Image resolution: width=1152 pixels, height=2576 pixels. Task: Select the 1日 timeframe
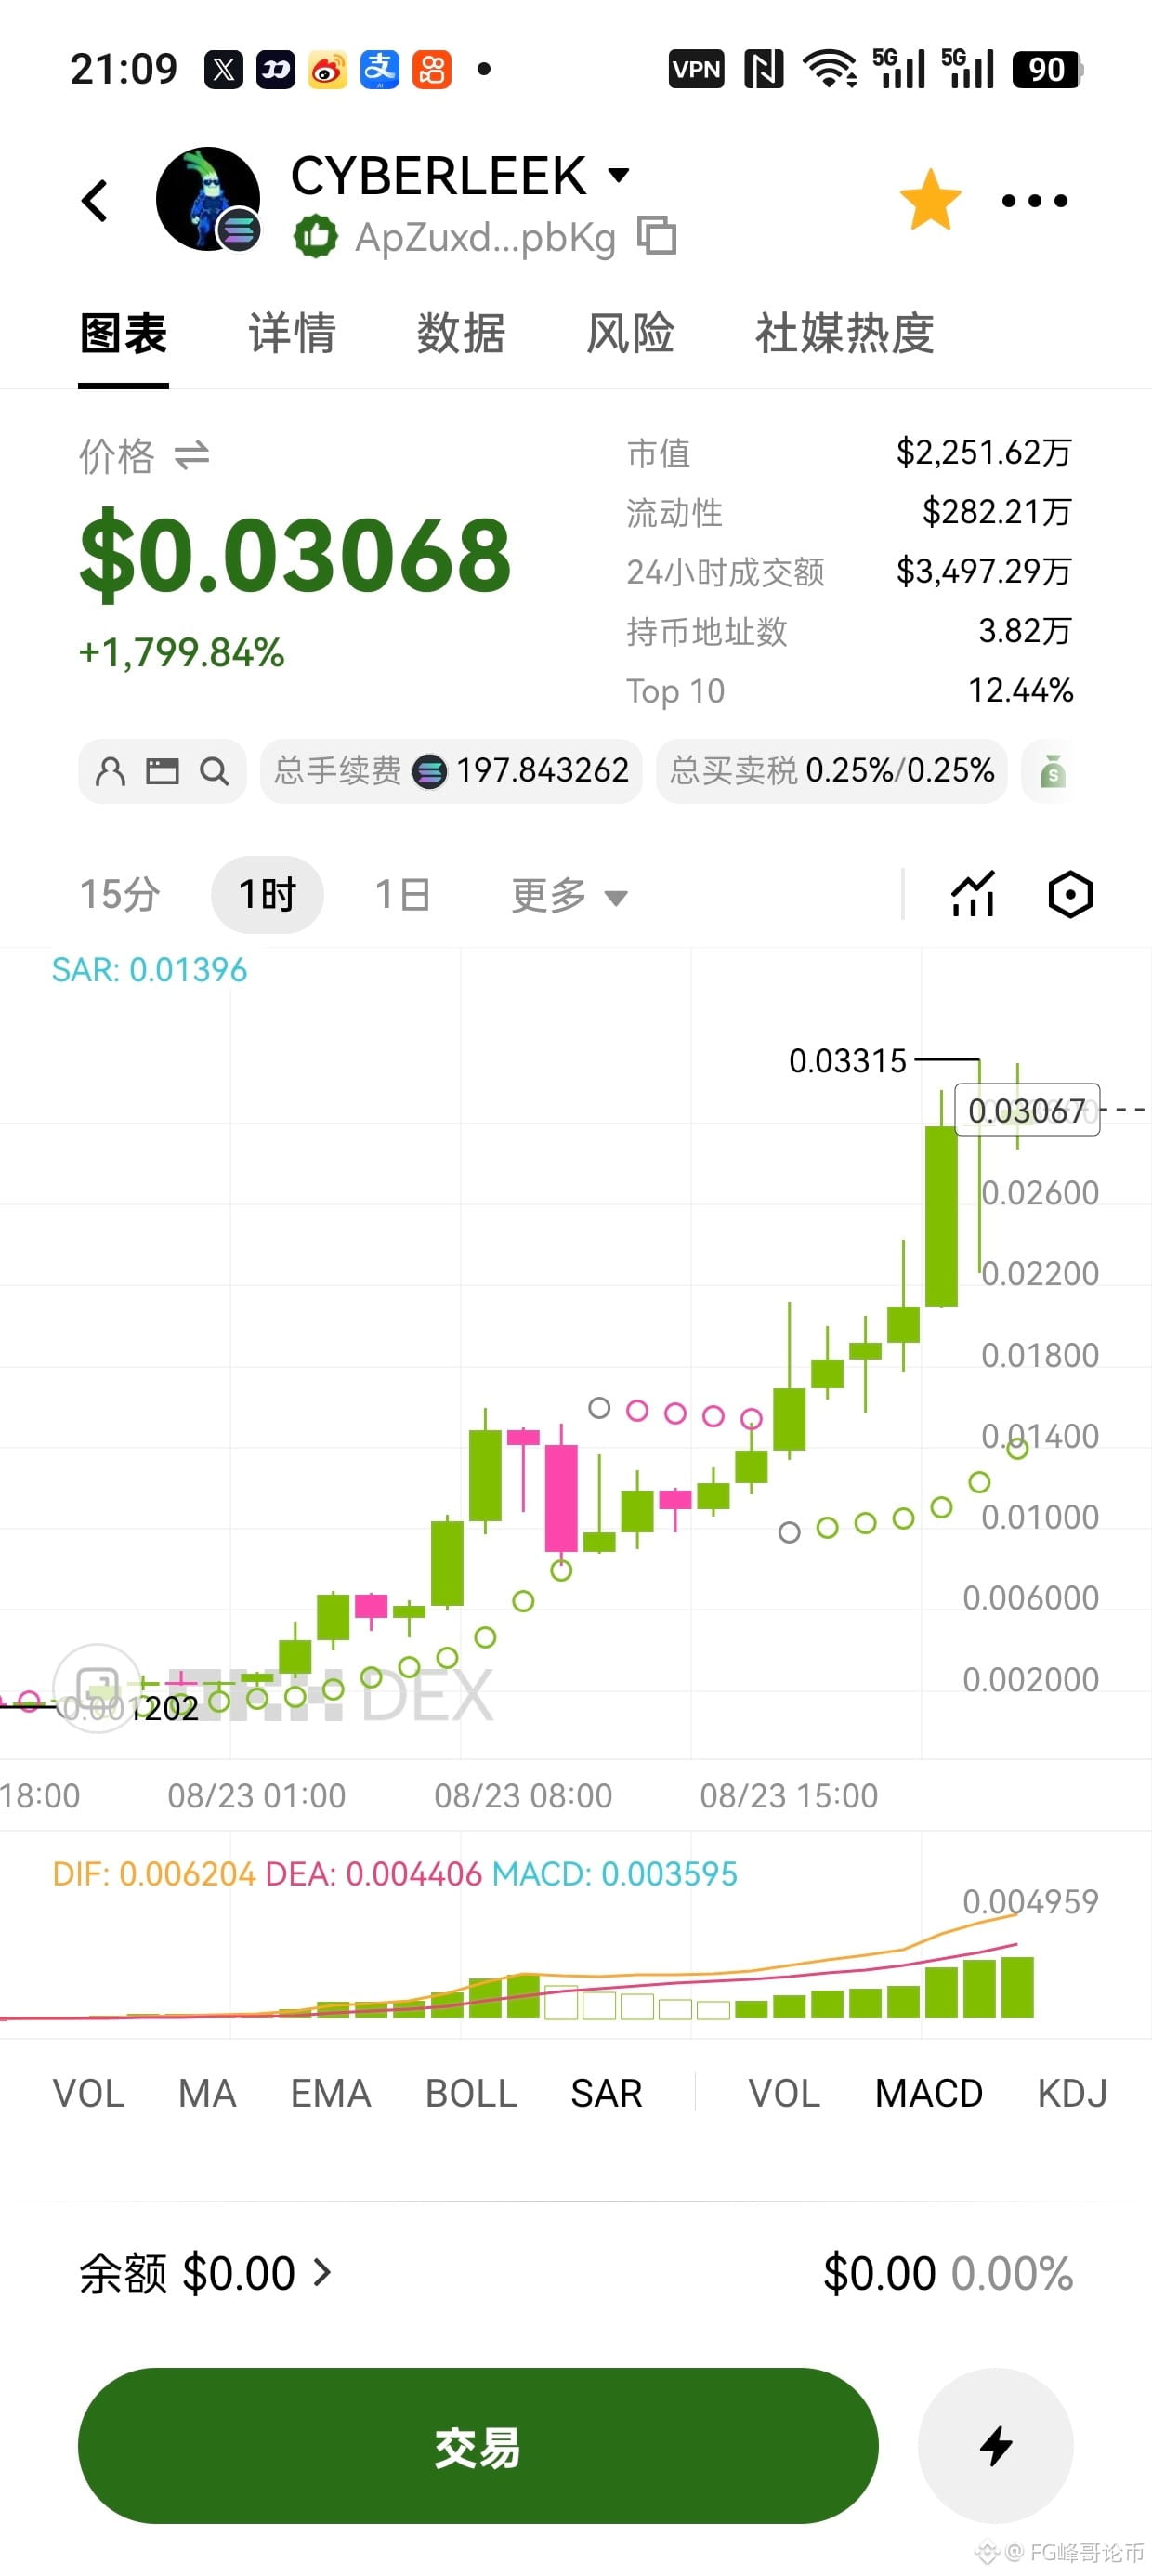pyautogui.click(x=402, y=894)
